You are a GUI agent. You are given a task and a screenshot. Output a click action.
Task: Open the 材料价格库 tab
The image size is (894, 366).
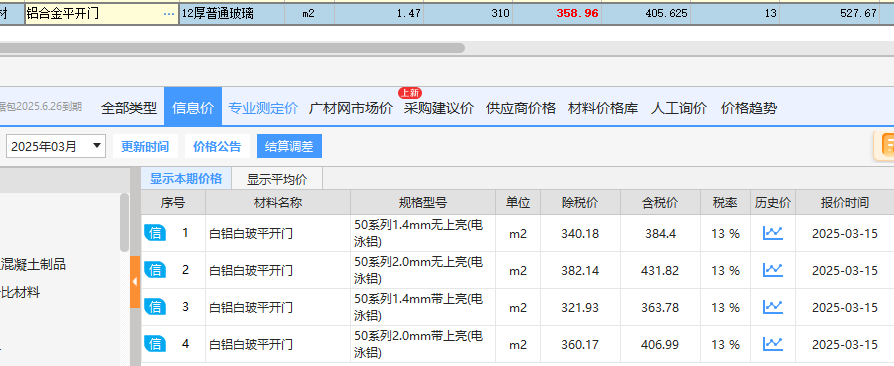pos(603,108)
